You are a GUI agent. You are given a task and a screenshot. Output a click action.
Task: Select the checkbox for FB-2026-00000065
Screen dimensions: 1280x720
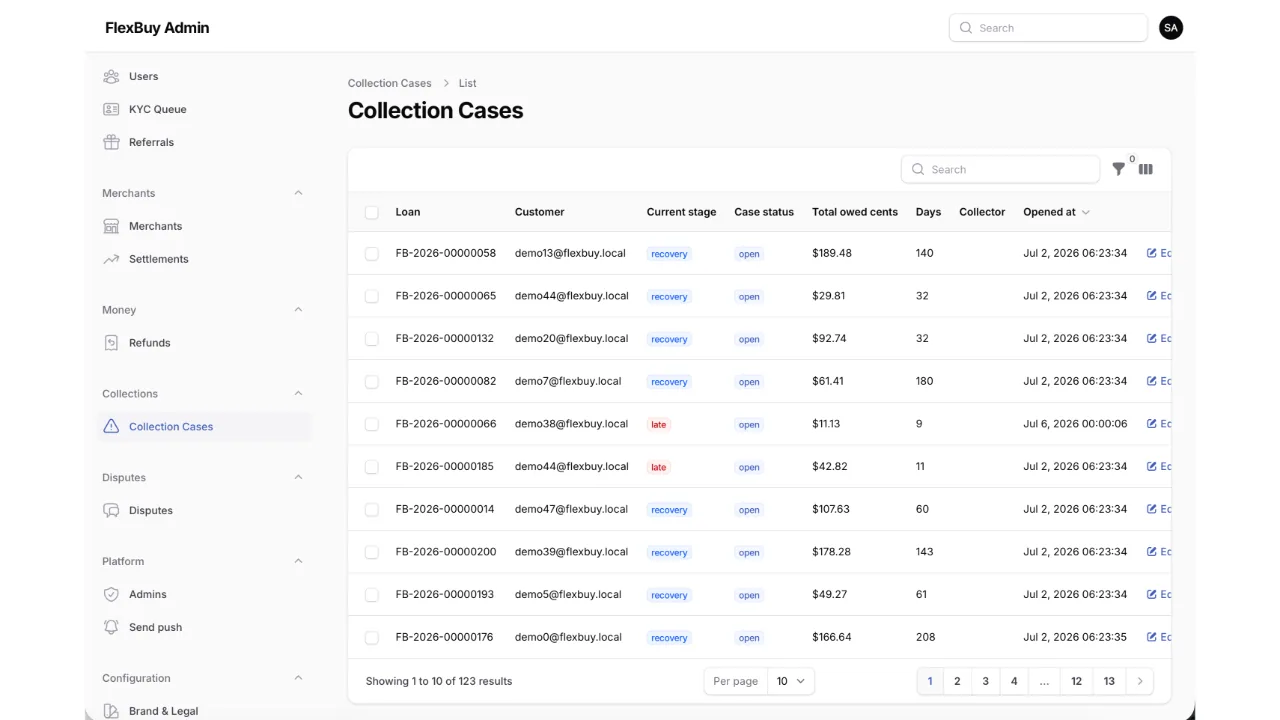click(x=372, y=296)
